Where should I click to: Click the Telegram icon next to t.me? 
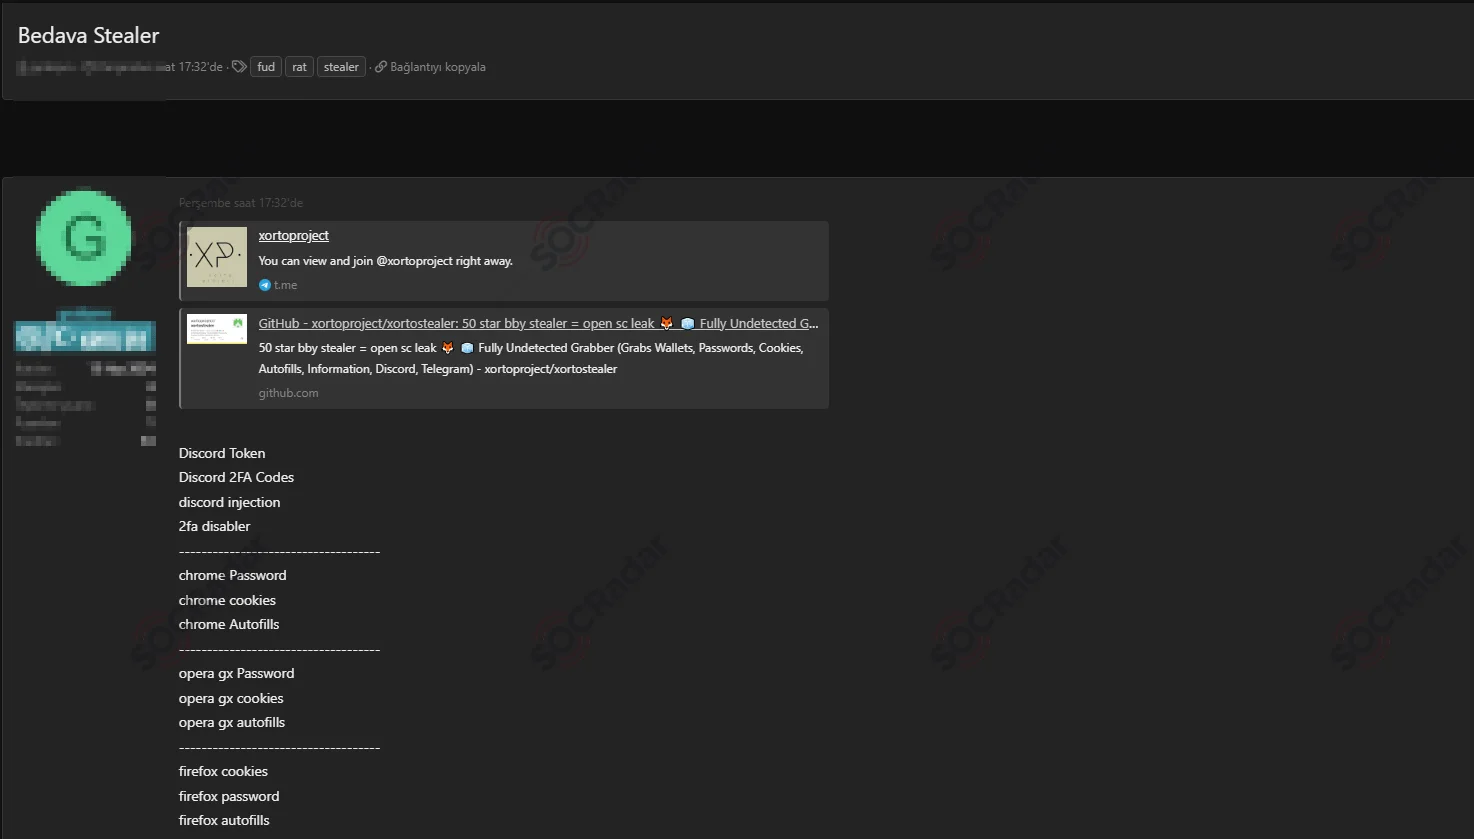tap(265, 285)
